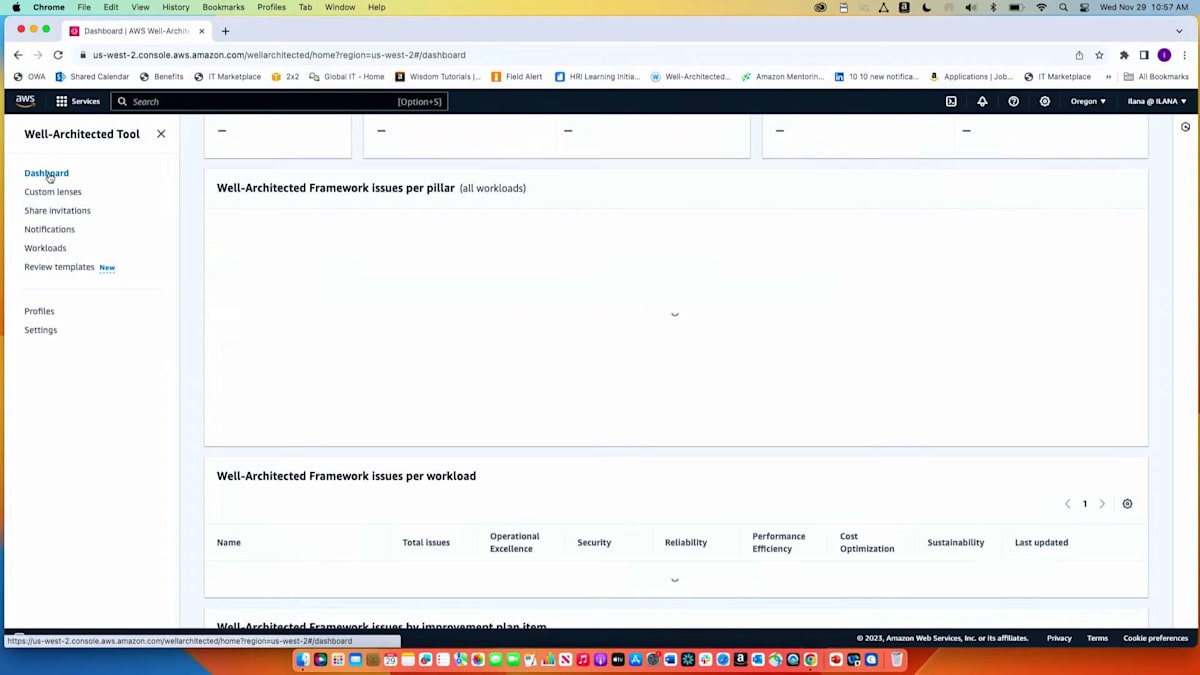Open a new Chrome tab
The width and height of the screenshot is (1200, 675).
pyautogui.click(x=225, y=31)
